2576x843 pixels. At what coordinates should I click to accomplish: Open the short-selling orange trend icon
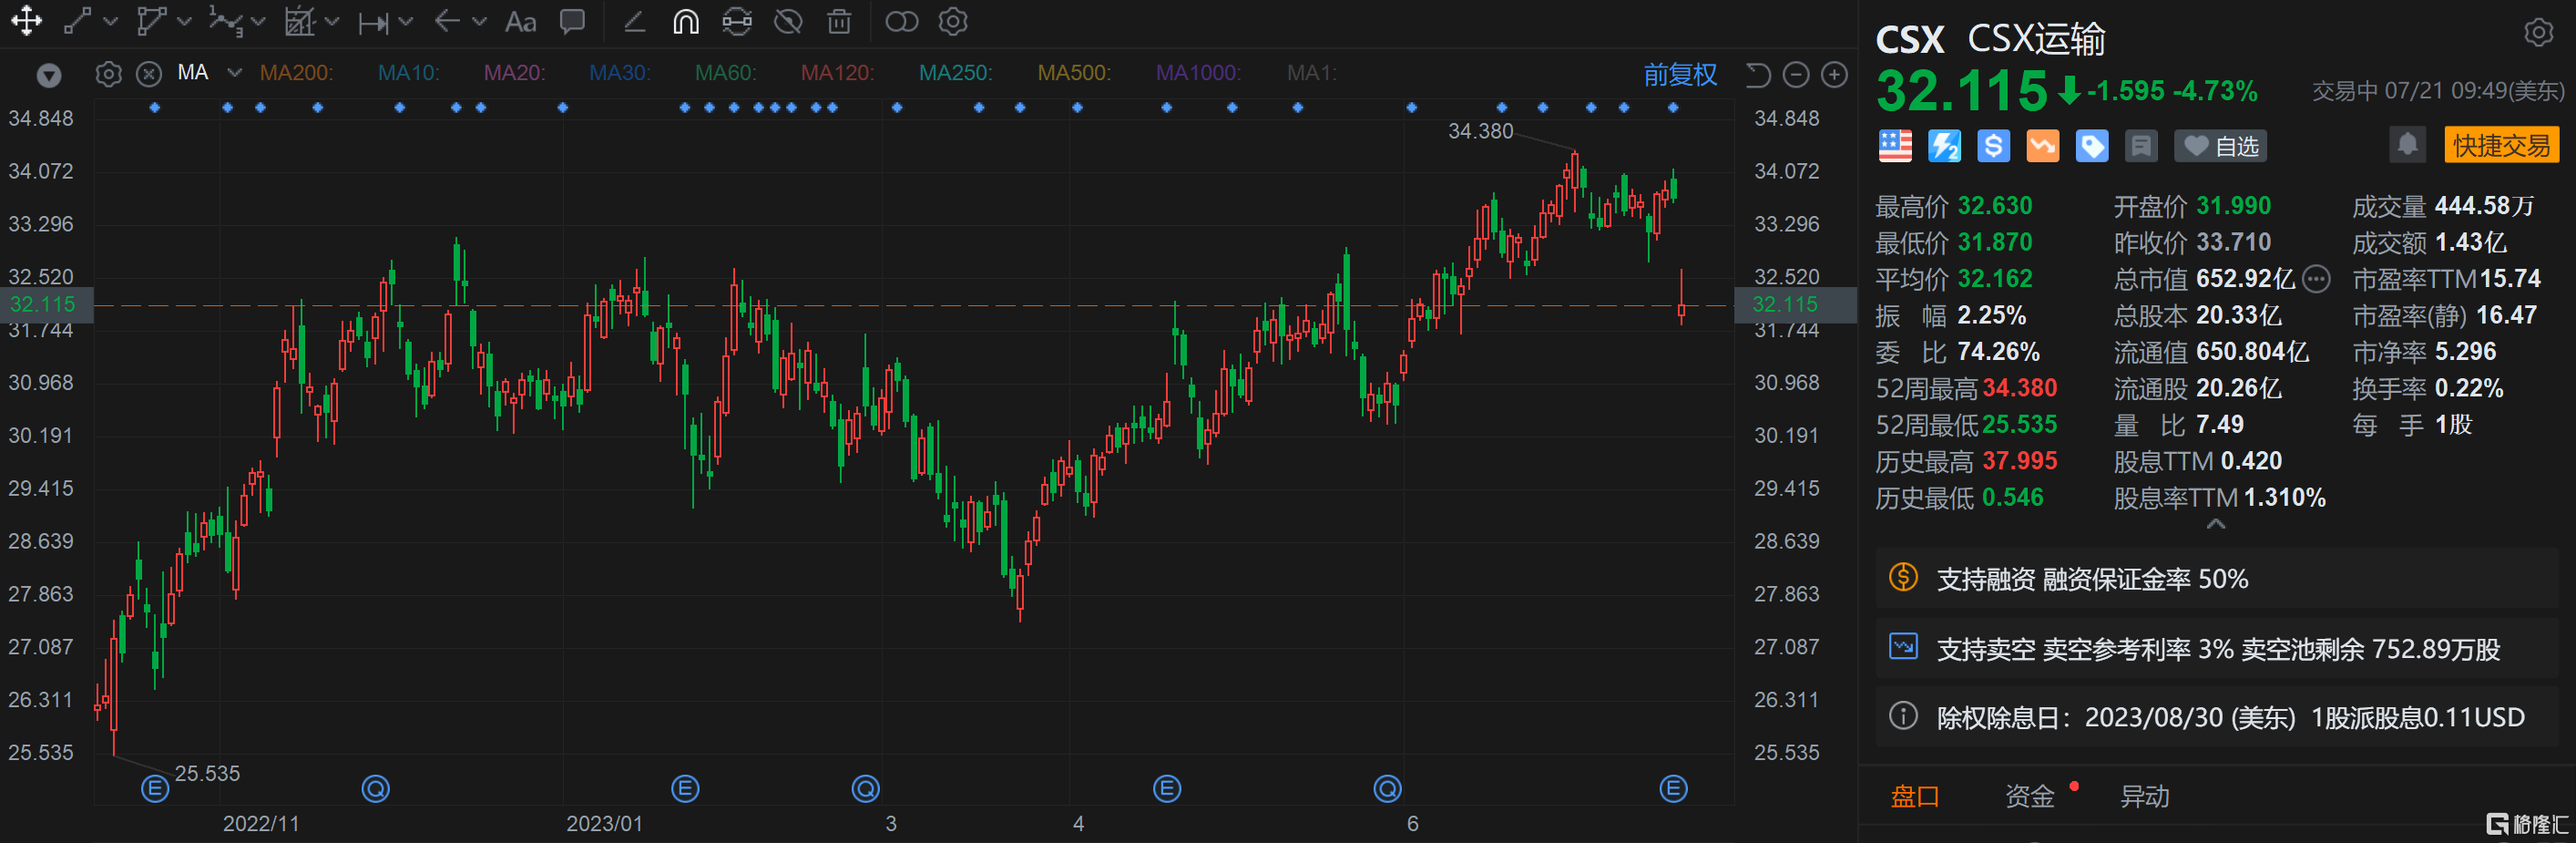pyautogui.click(x=2042, y=146)
